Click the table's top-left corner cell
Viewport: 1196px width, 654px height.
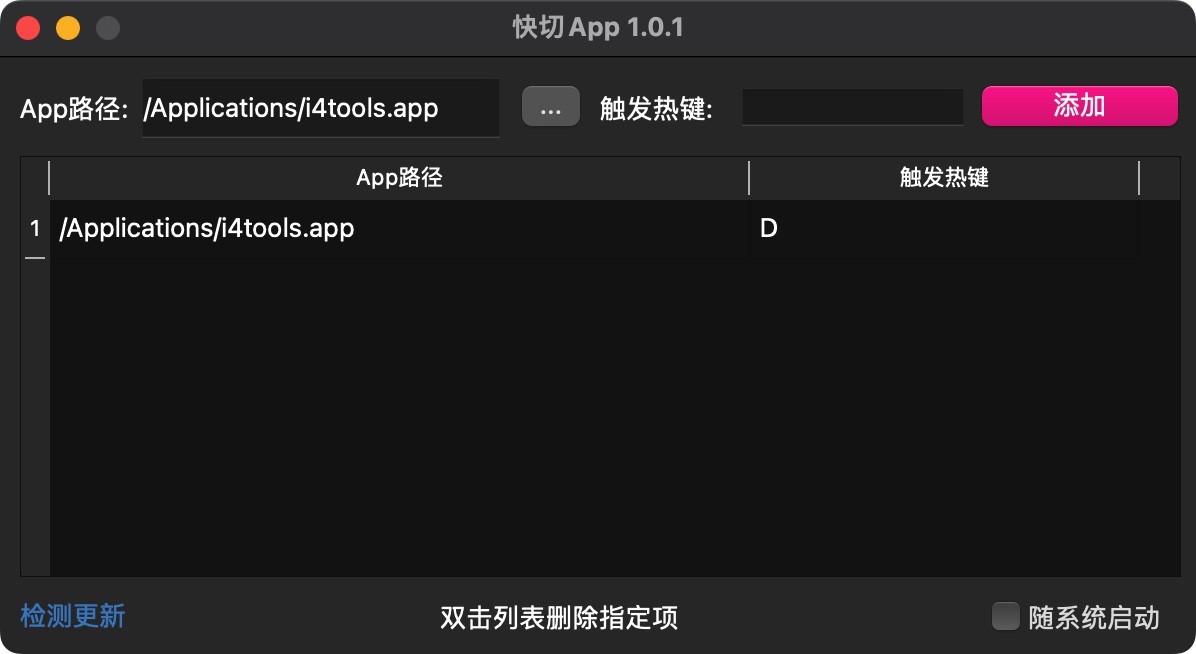coord(35,179)
